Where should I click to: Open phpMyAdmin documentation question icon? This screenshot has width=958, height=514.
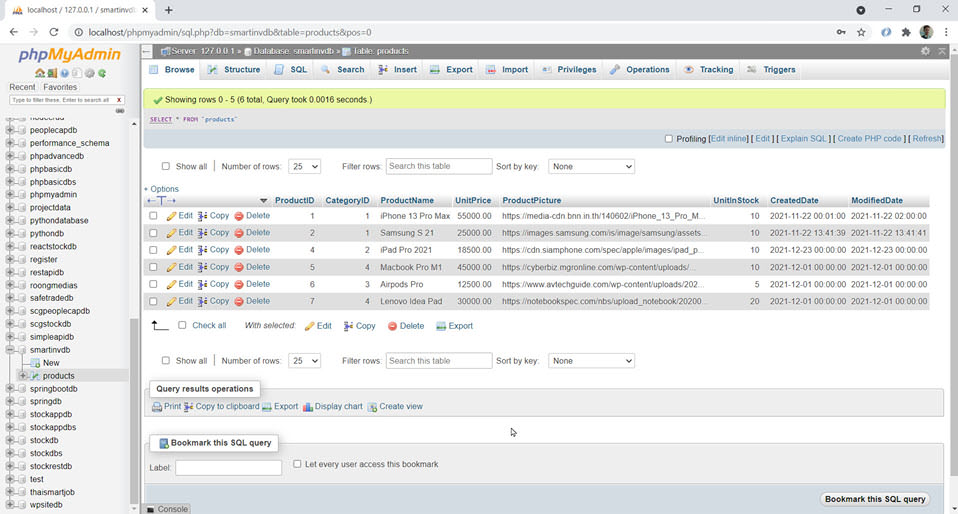64,73
